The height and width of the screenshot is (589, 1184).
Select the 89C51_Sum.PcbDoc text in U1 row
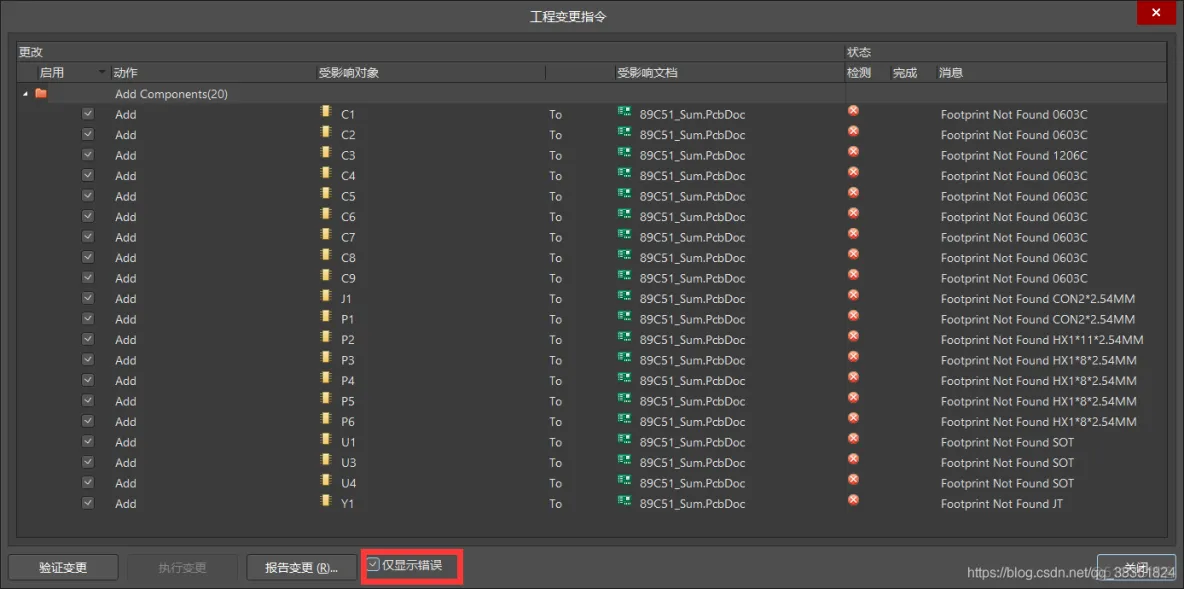692,442
